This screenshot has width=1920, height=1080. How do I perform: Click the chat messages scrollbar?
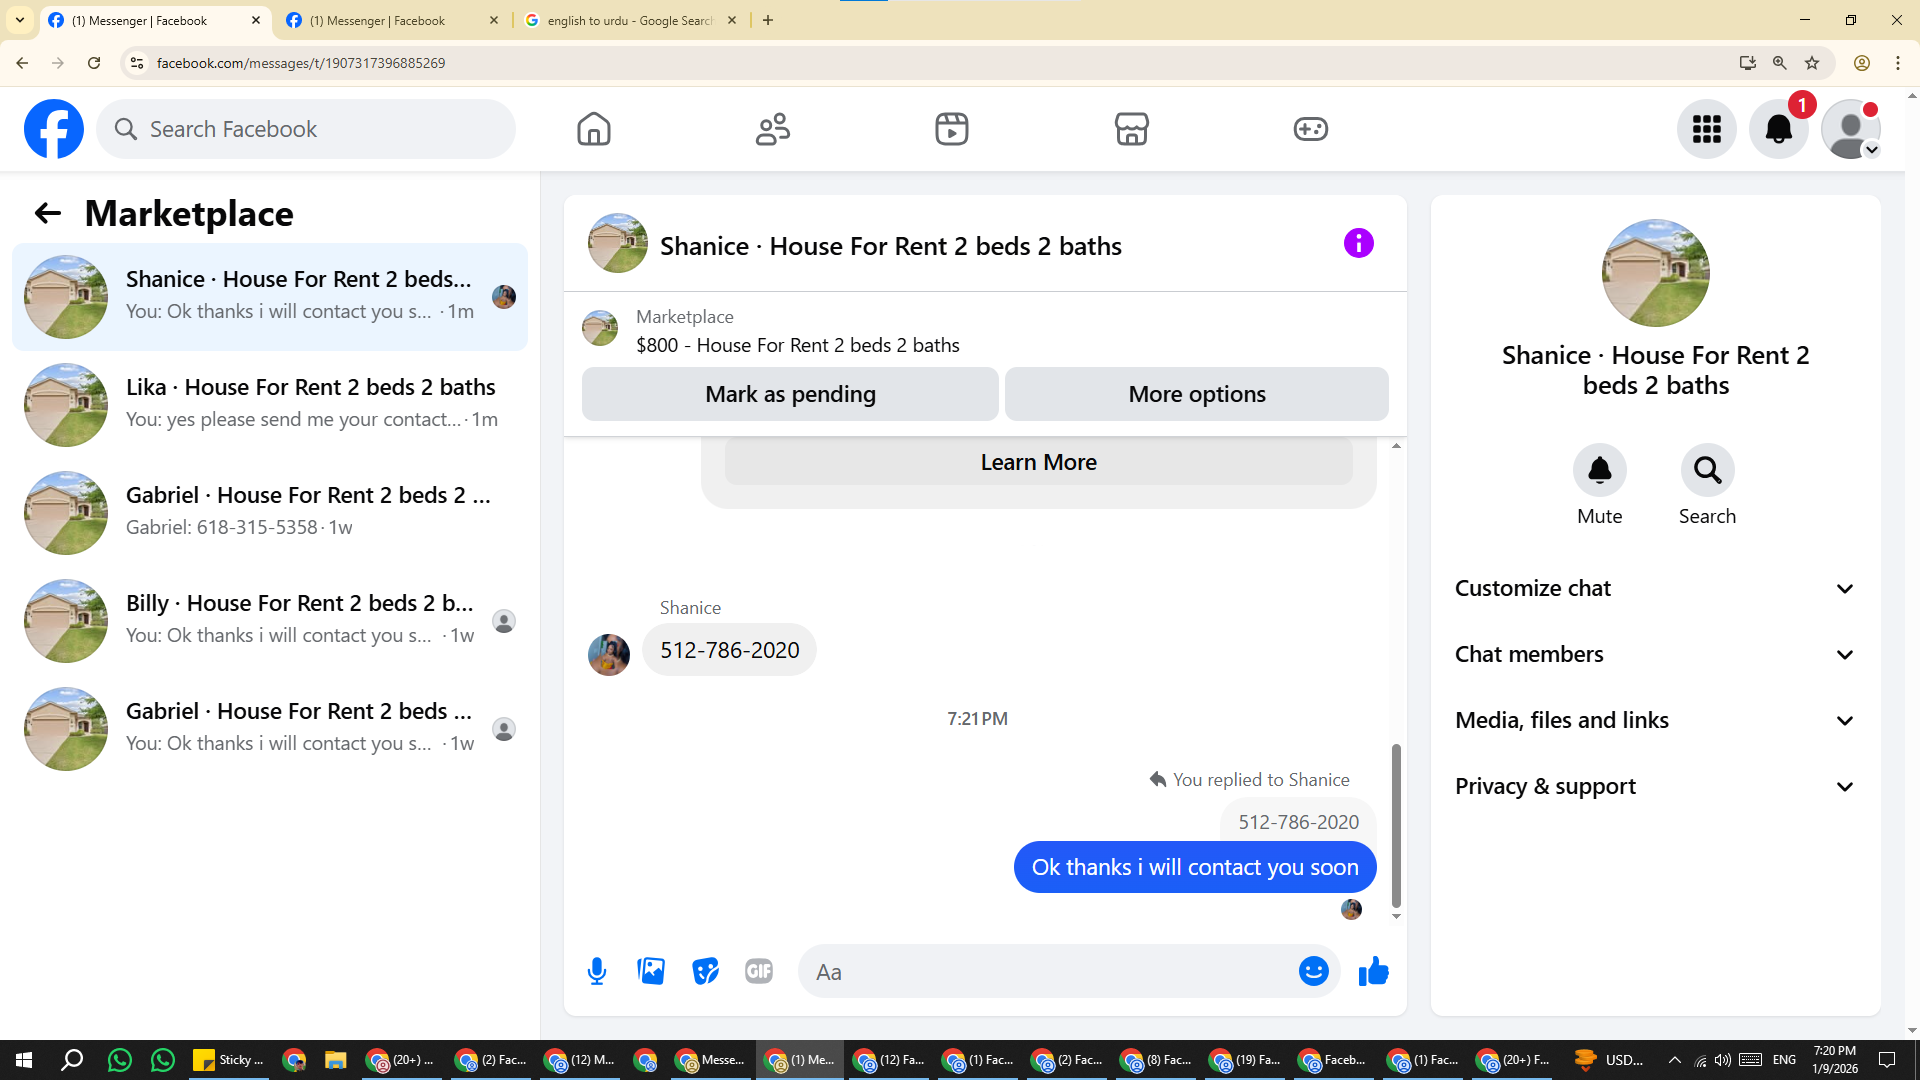click(x=1396, y=824)
